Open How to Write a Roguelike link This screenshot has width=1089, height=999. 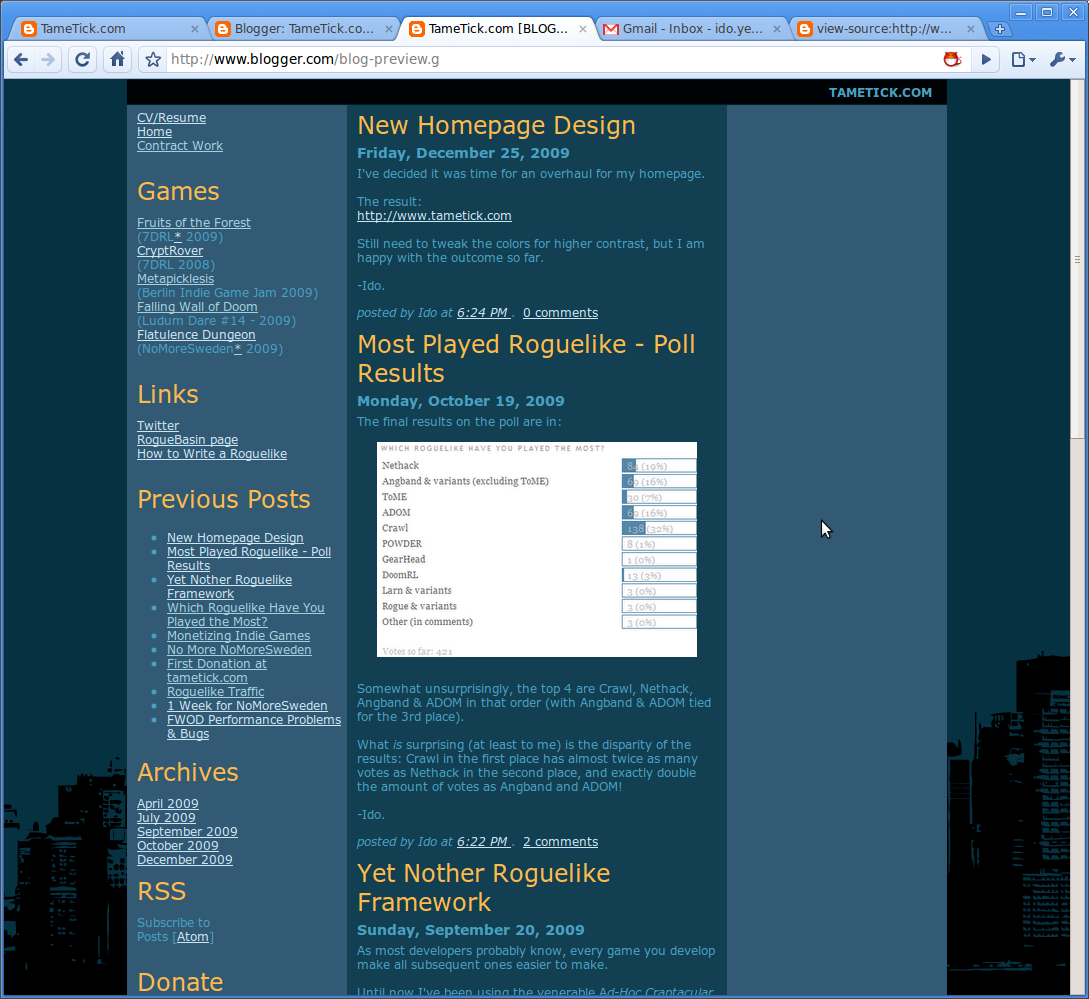tap(212, 454)
